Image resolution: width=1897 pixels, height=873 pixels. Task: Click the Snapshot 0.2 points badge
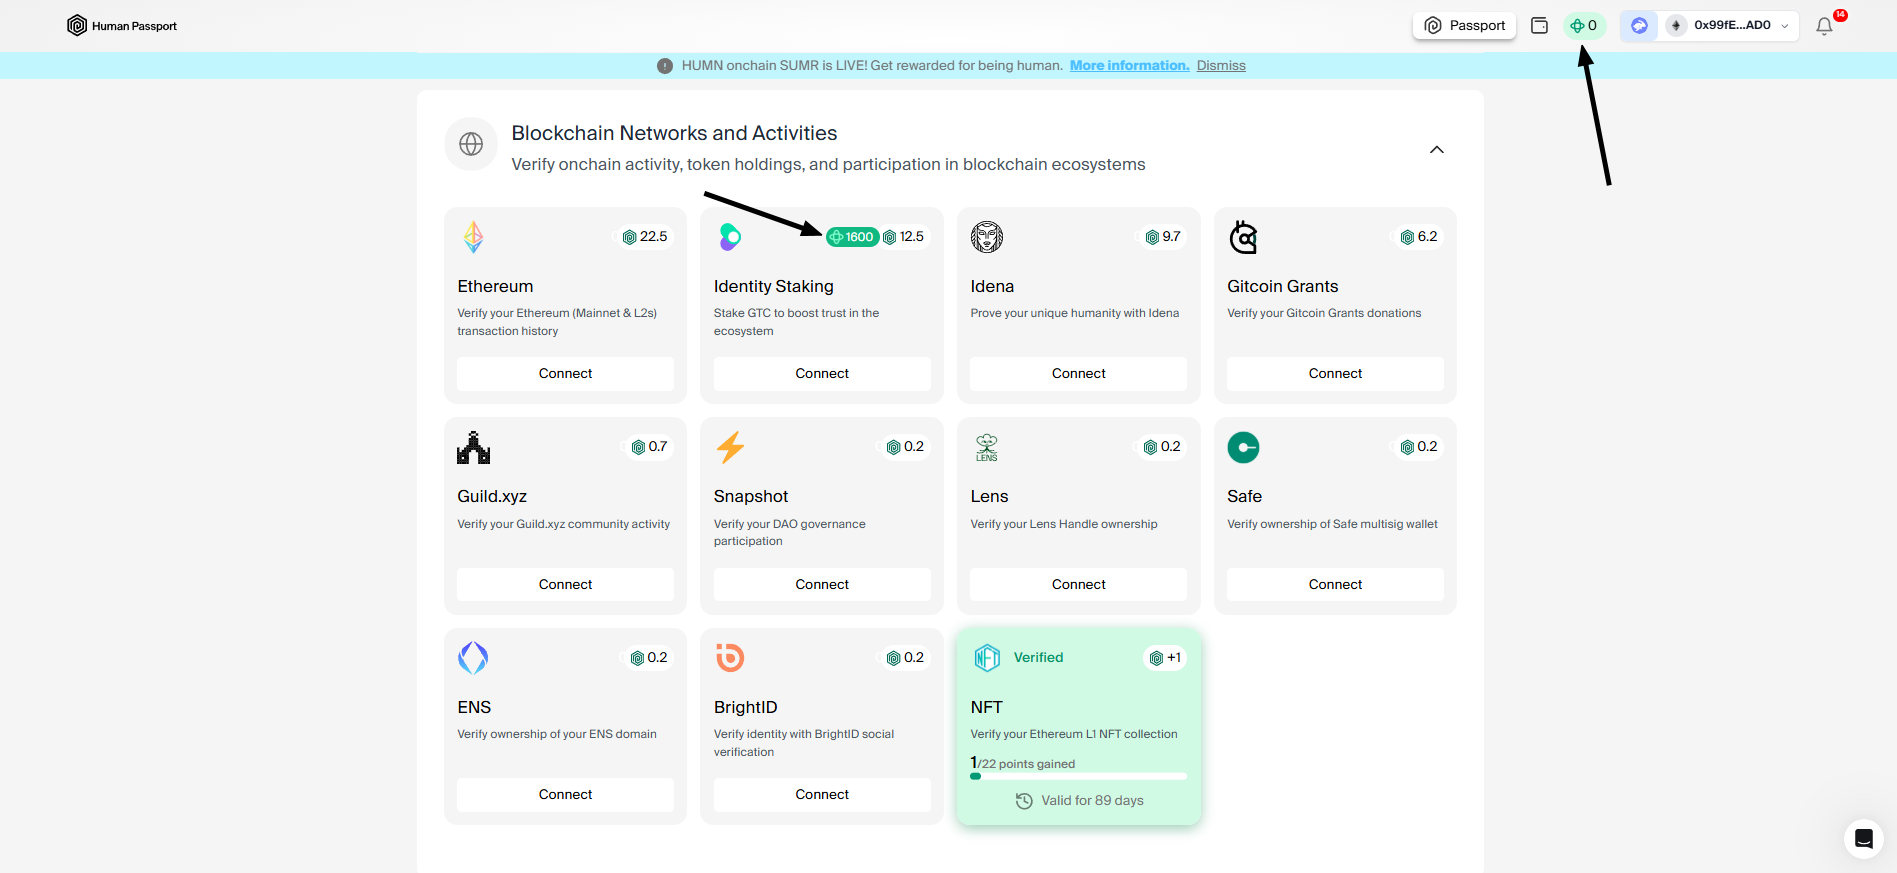pyautogui.click(x=905, y=447)
